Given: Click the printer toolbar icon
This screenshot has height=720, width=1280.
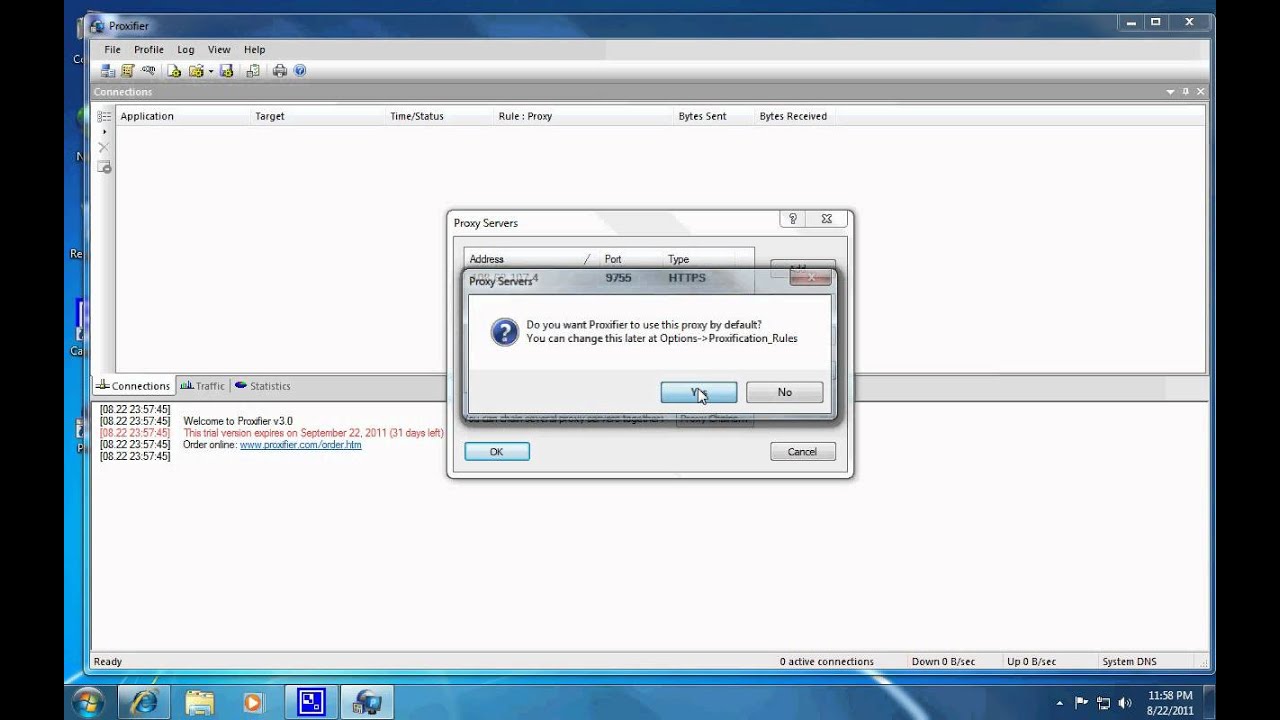Looking at the screenshot, I should (280, 71).
